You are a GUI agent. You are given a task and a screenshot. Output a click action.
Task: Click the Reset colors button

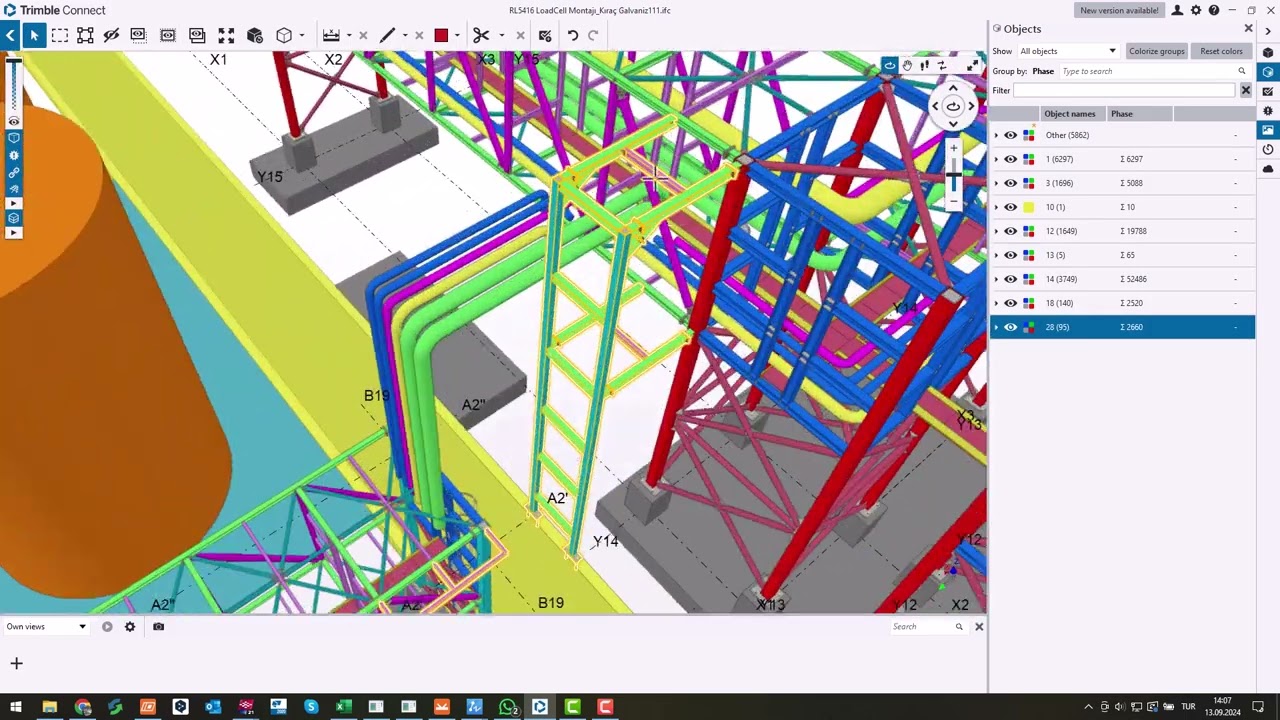point(1221,51)
